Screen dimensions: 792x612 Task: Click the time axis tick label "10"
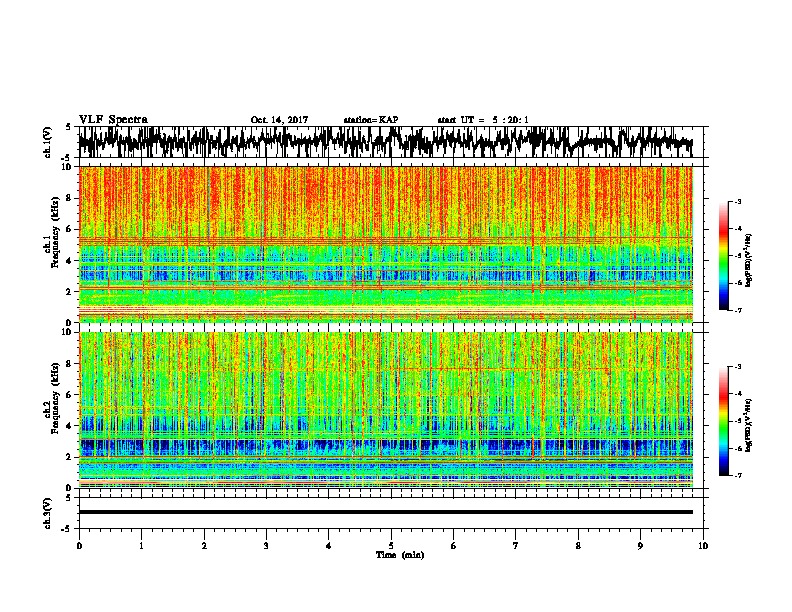tap(703, 545)
